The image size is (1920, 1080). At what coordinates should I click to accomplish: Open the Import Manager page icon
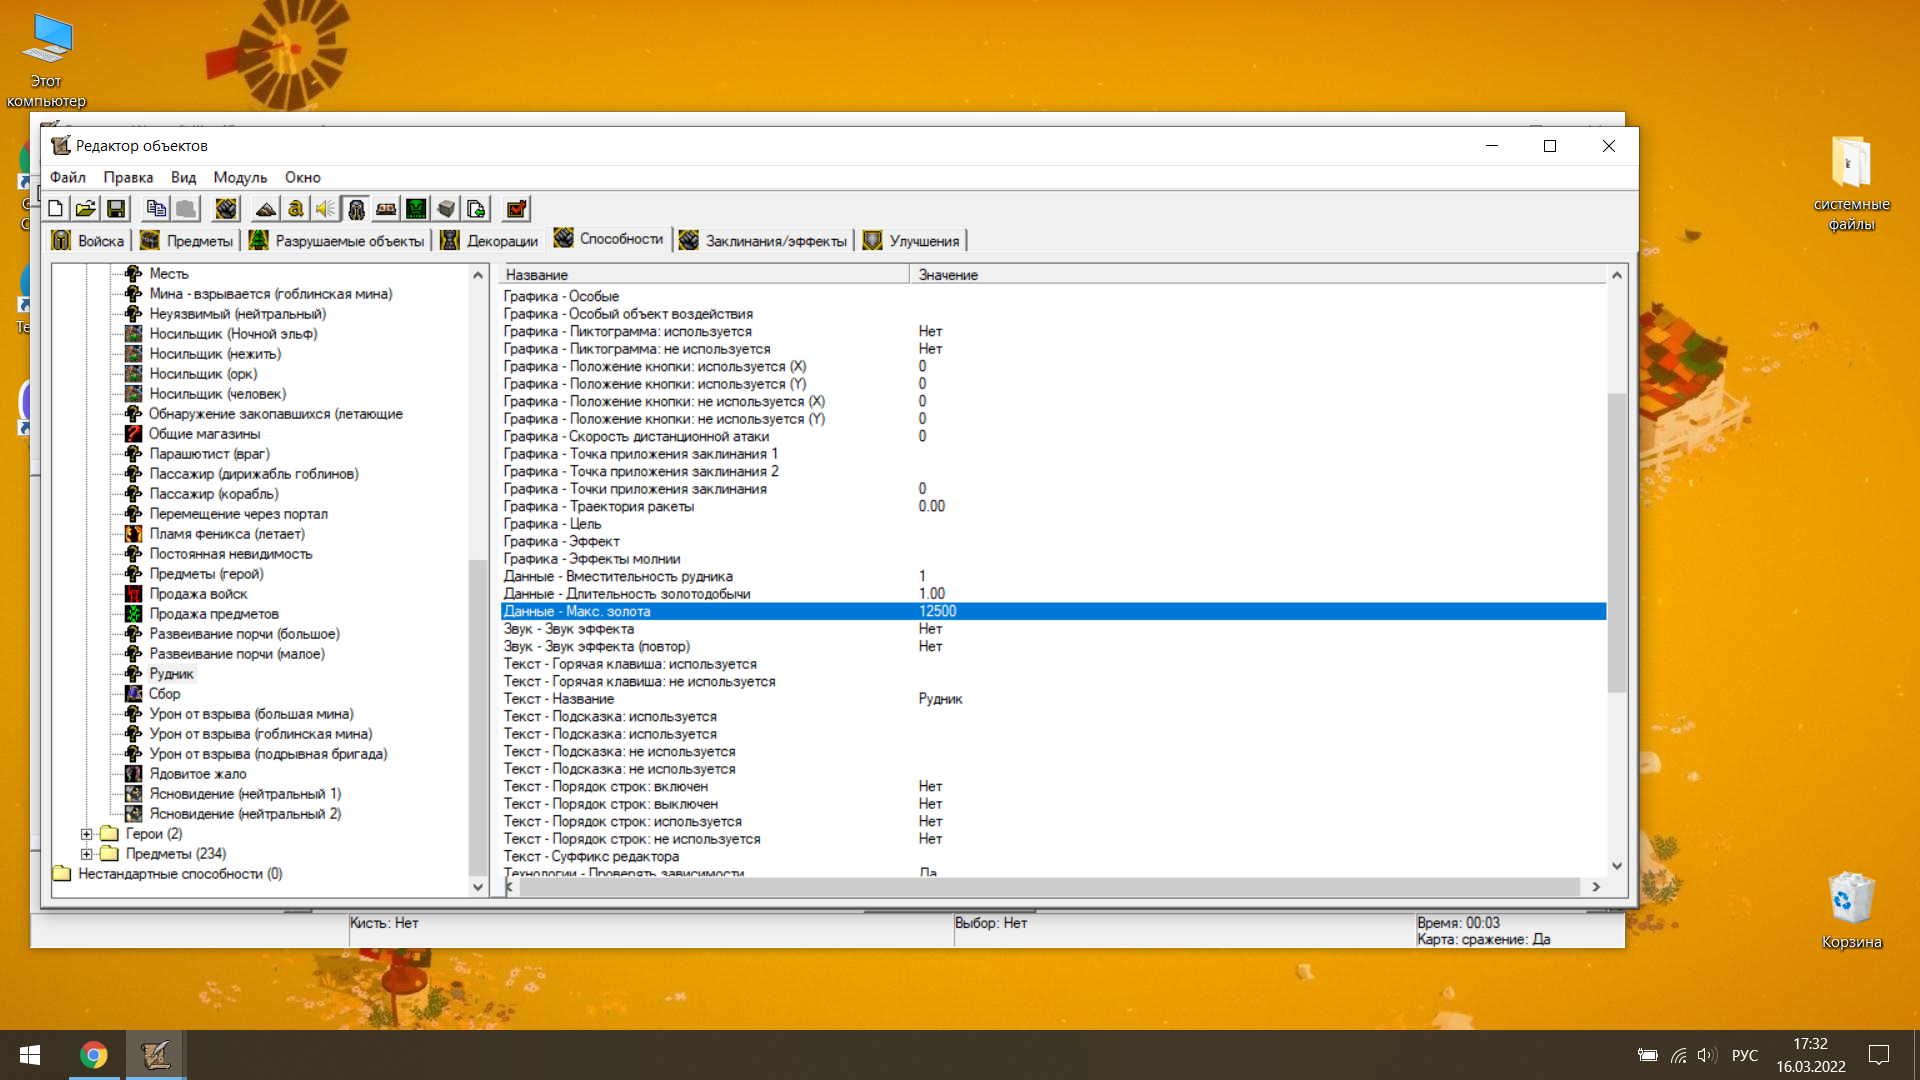(476, 209)
